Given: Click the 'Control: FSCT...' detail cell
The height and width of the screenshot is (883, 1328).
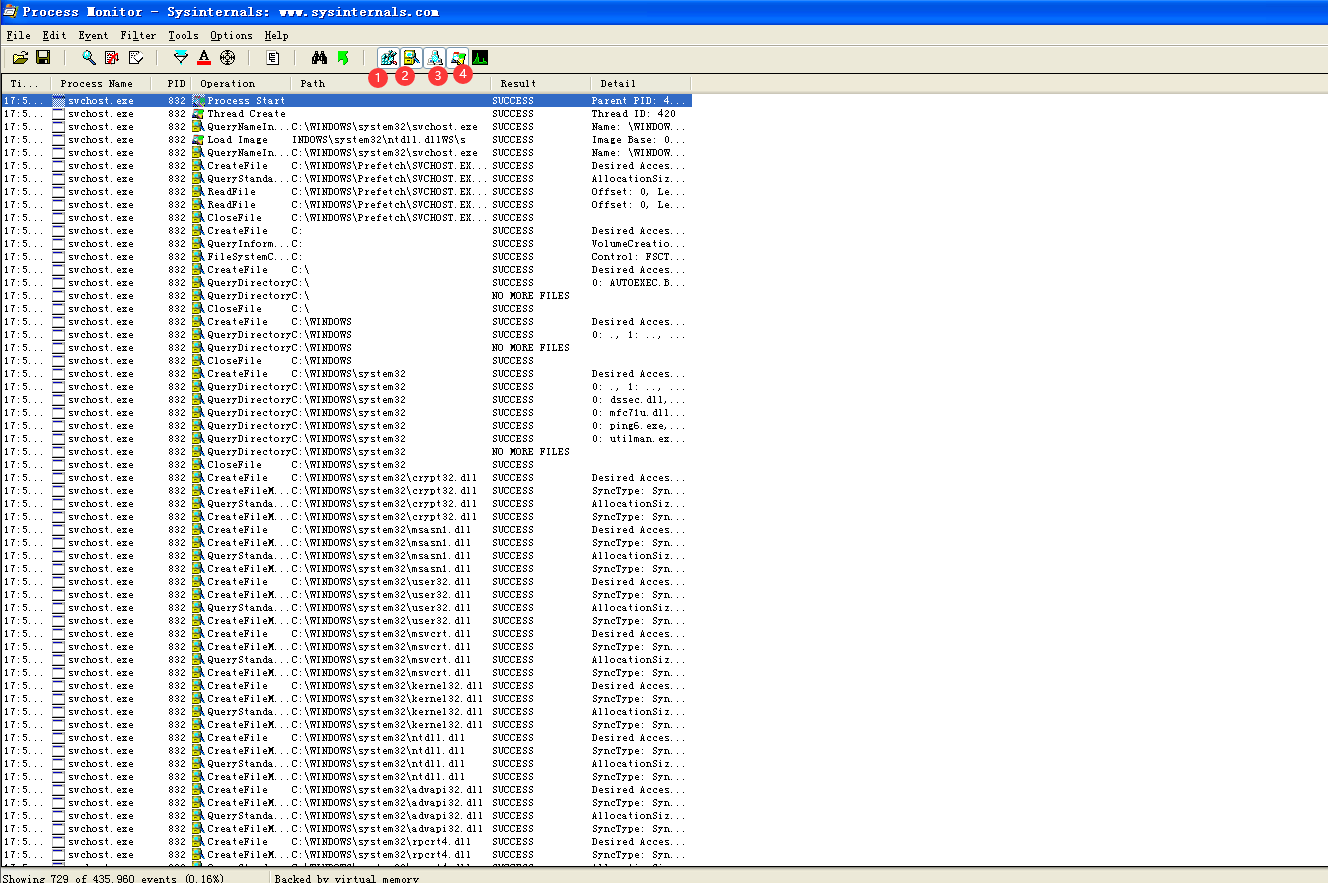Looking at the screenshot, I should point(639,257).
